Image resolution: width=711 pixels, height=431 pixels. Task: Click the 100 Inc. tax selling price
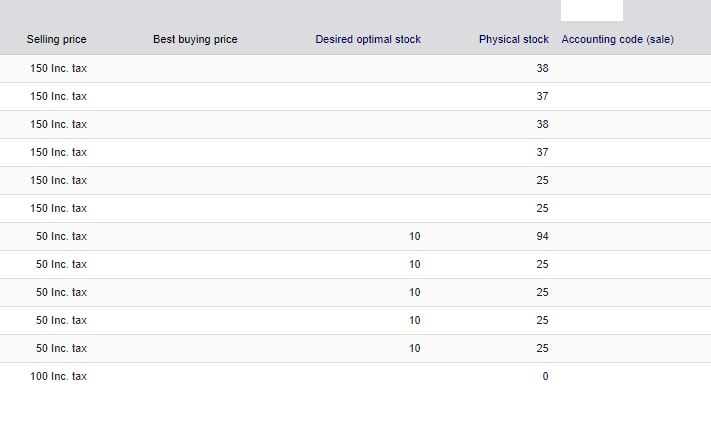58,376
